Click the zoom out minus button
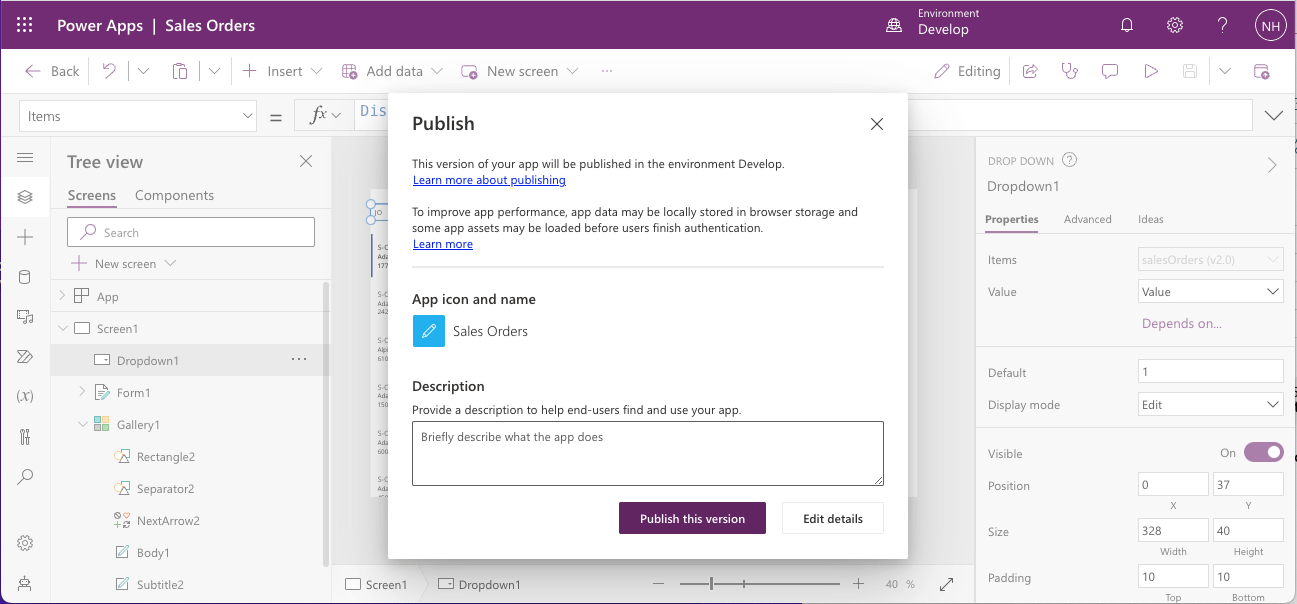The width and height of the screenshot is (1297, 604). 658,584
